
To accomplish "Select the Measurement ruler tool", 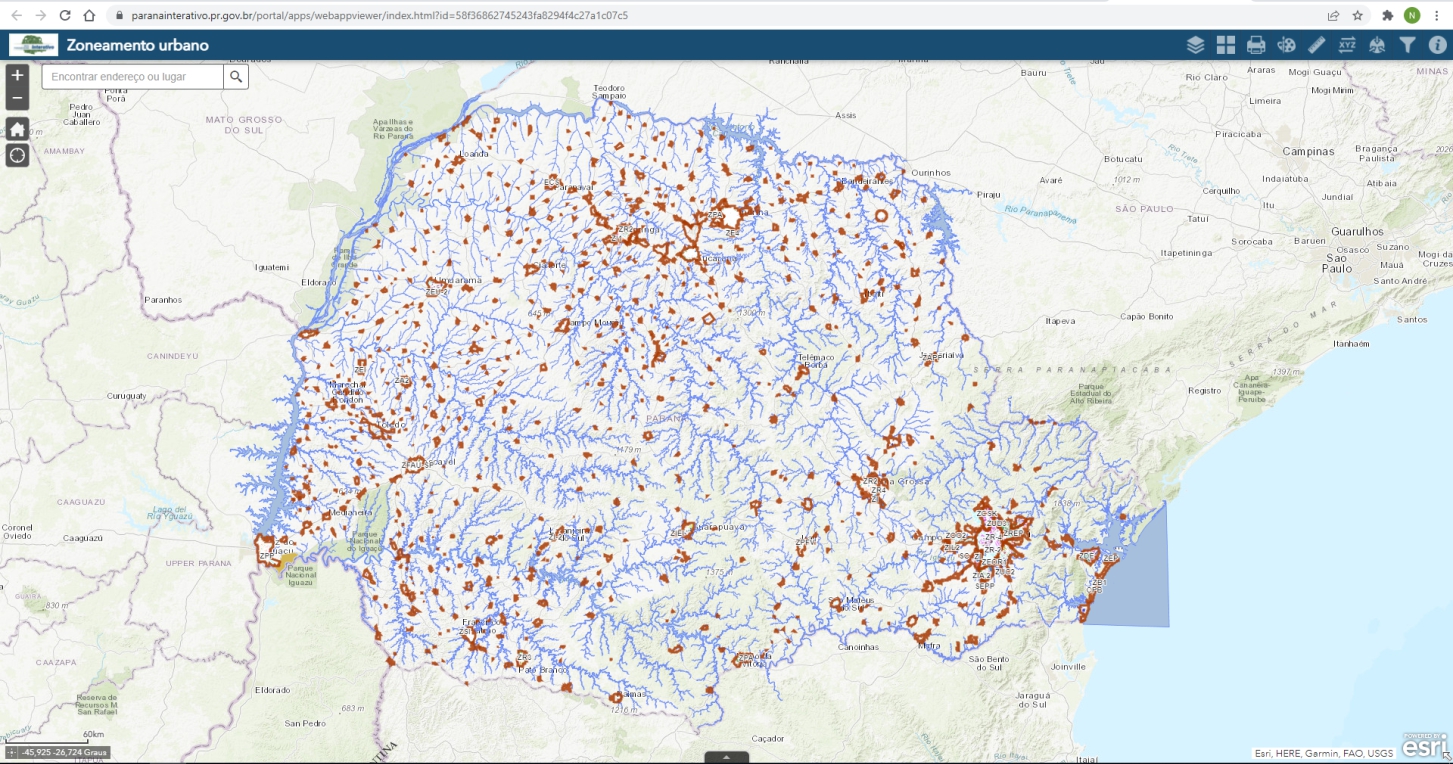I will pos(1317,45).
